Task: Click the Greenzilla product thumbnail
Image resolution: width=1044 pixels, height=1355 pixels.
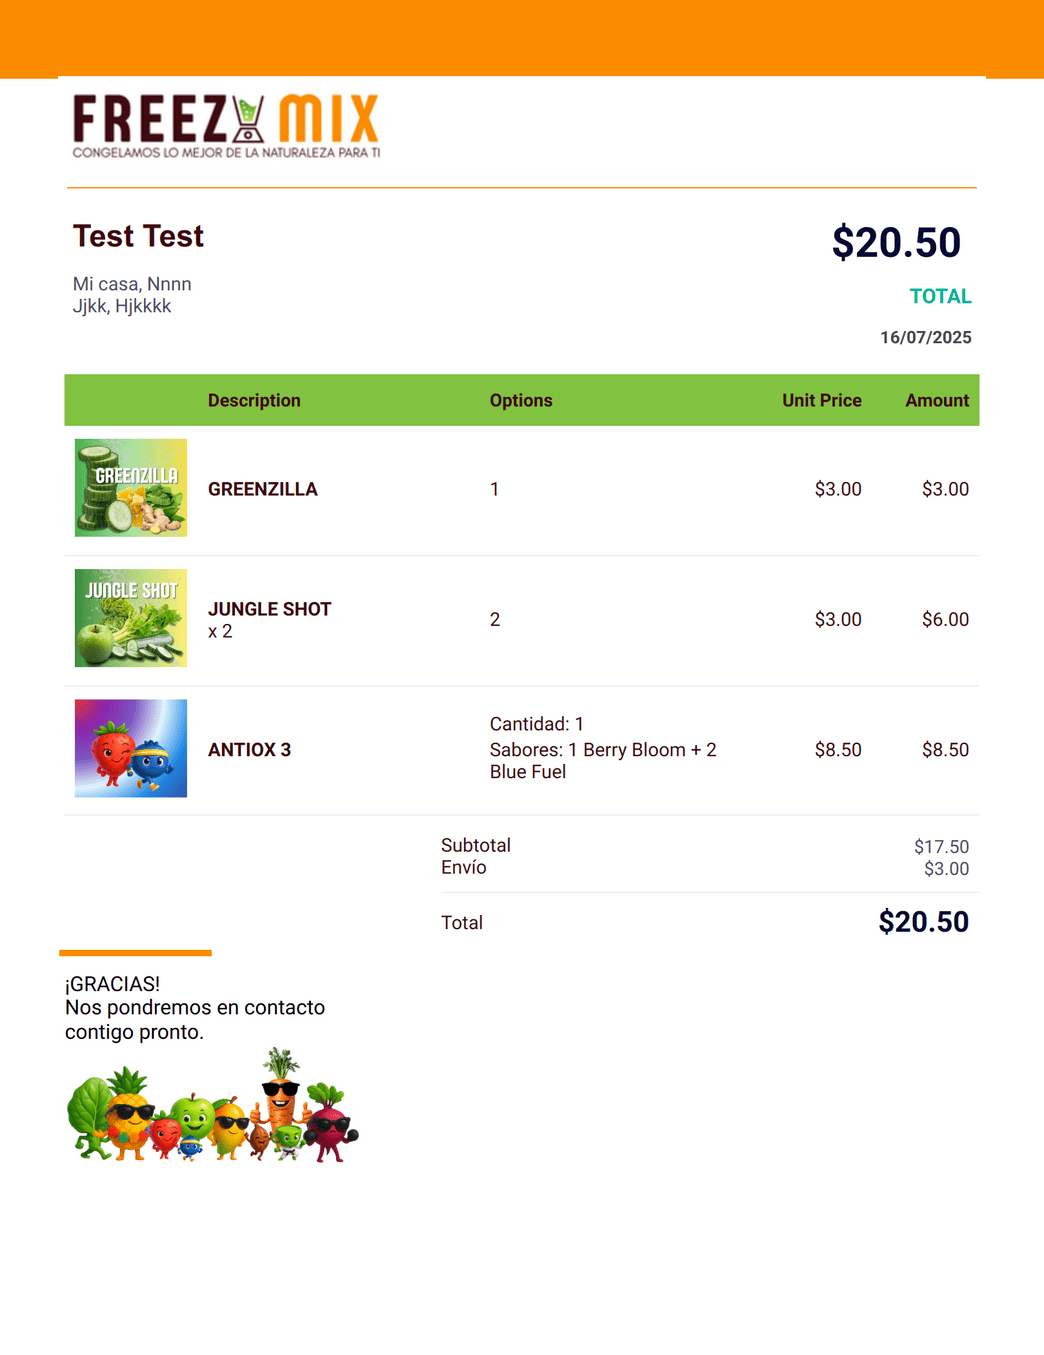Action: point(131,488)
